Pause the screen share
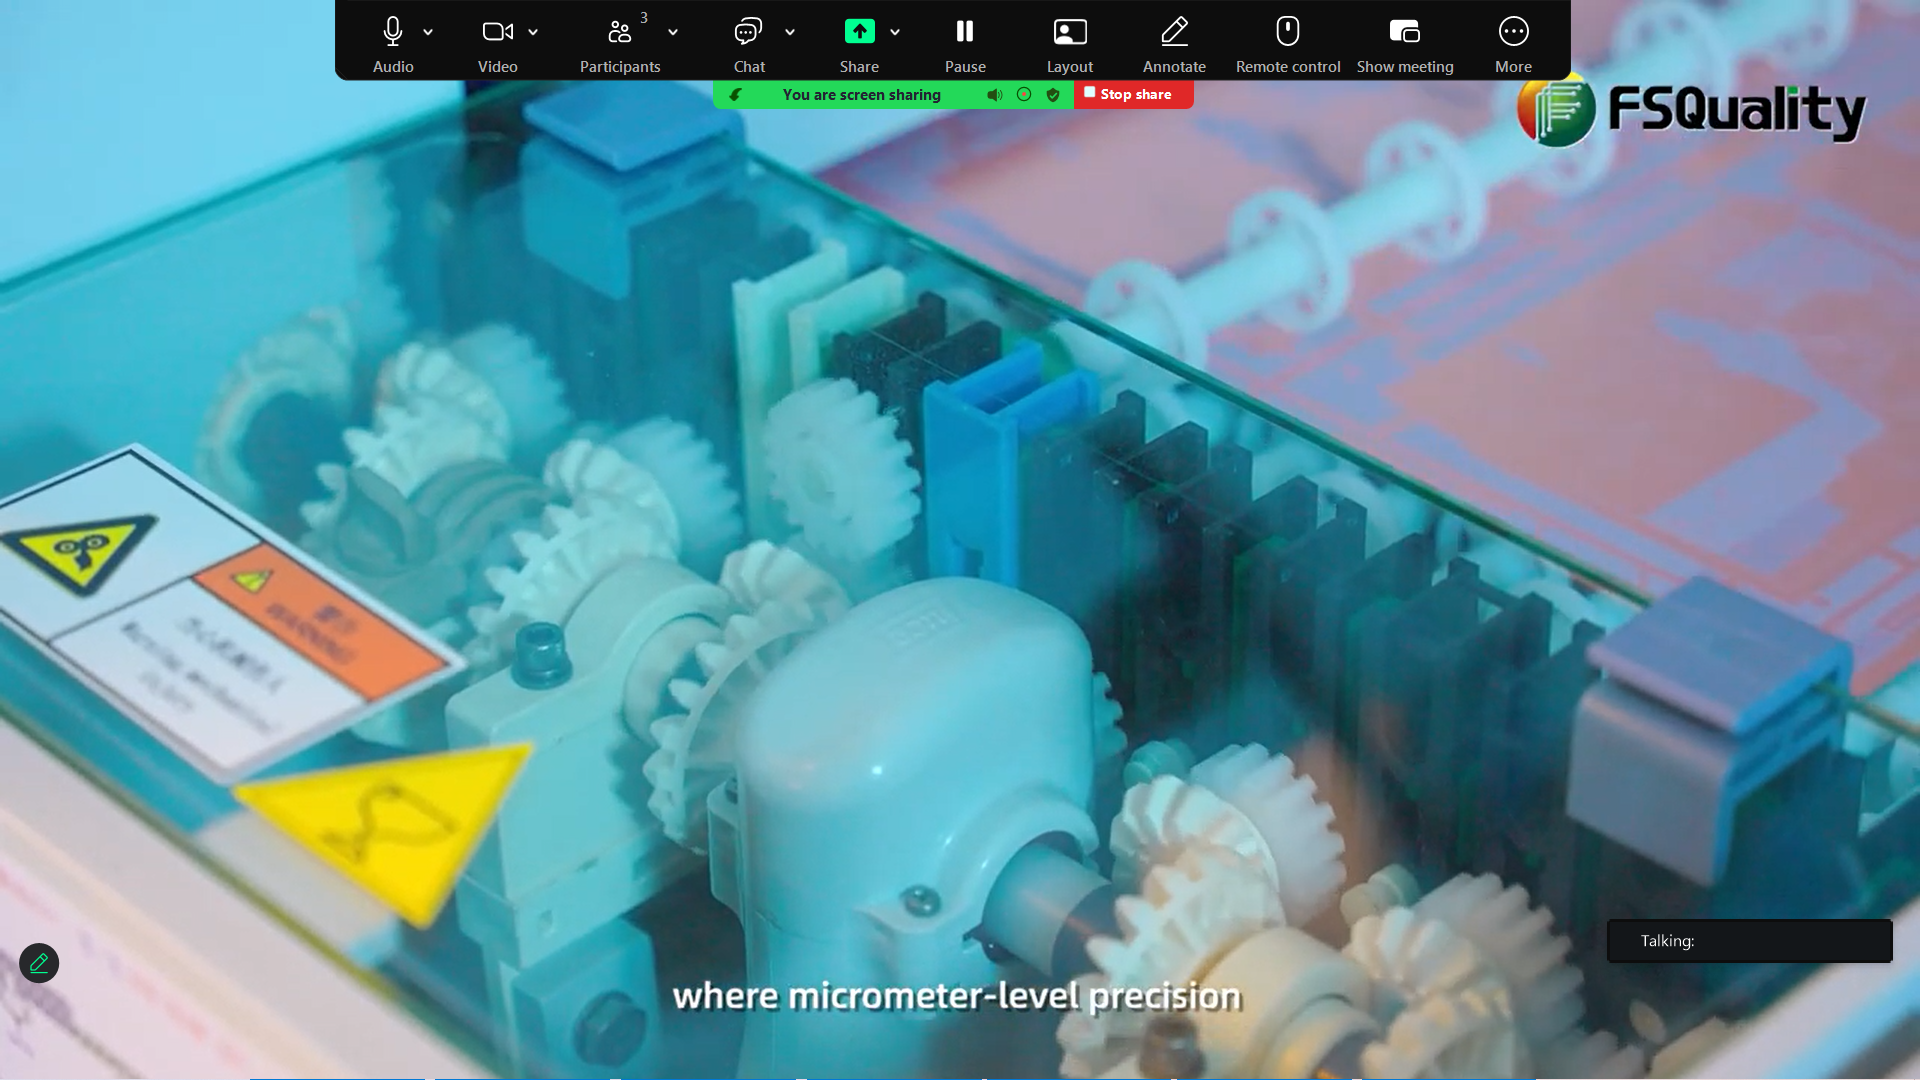This screenshot has width=1920, height=1080. [965, 33]
